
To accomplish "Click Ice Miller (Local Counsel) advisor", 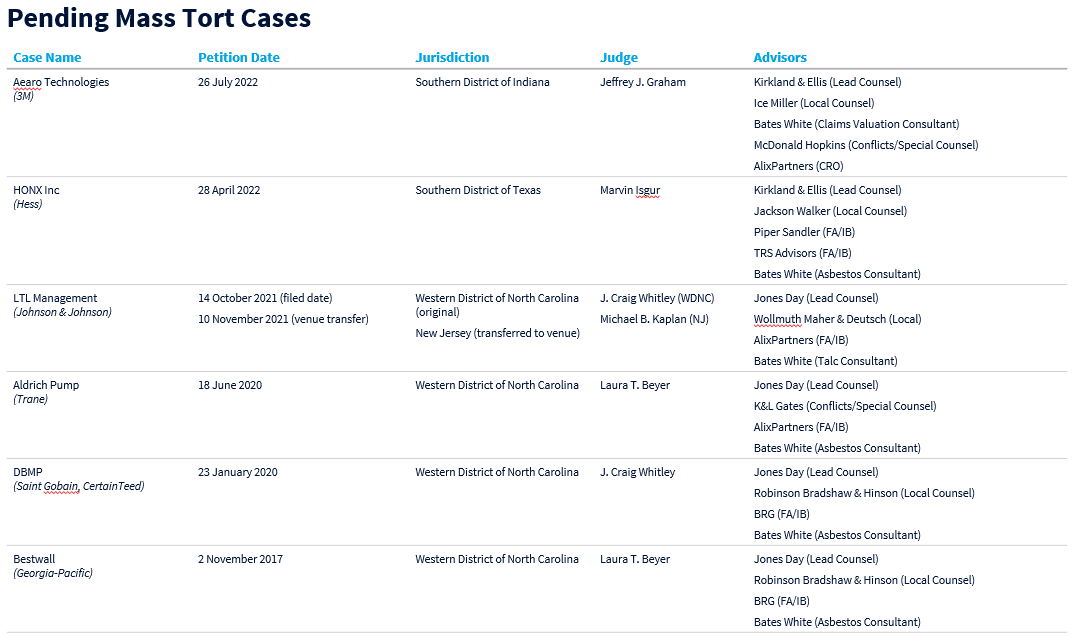I will point(814,103).
